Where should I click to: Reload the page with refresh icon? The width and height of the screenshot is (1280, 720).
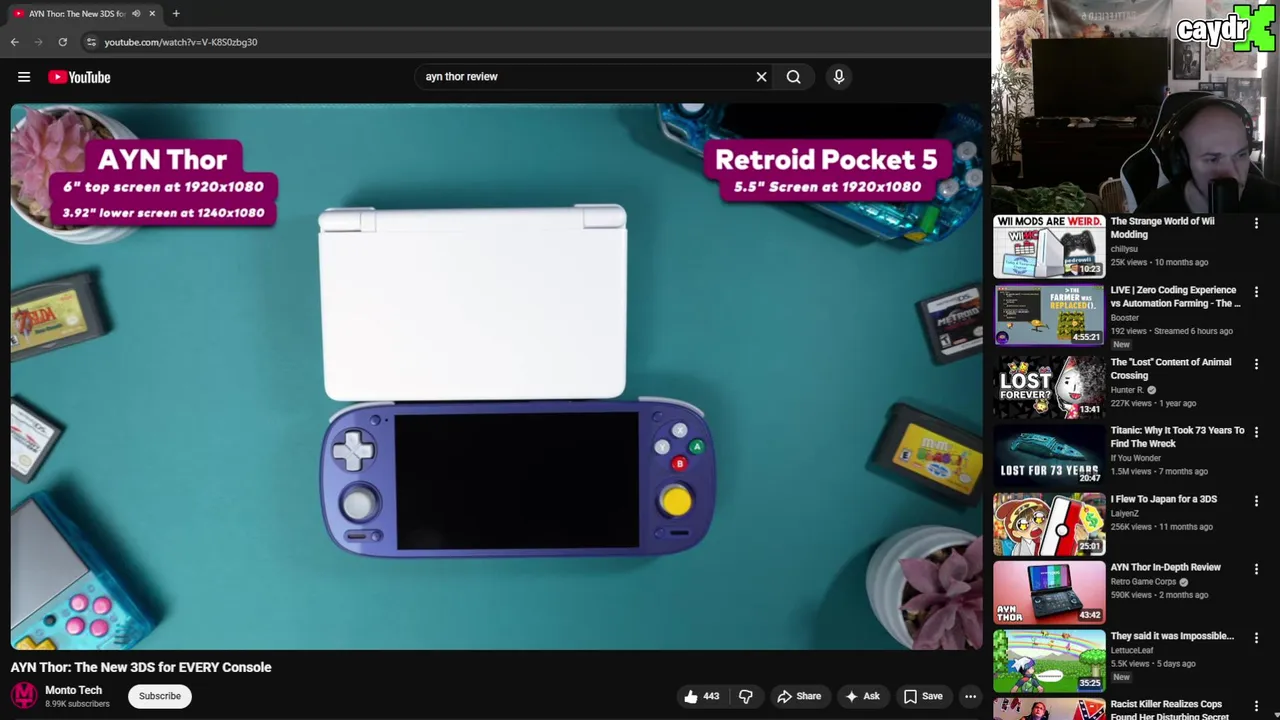click(62, 42)
